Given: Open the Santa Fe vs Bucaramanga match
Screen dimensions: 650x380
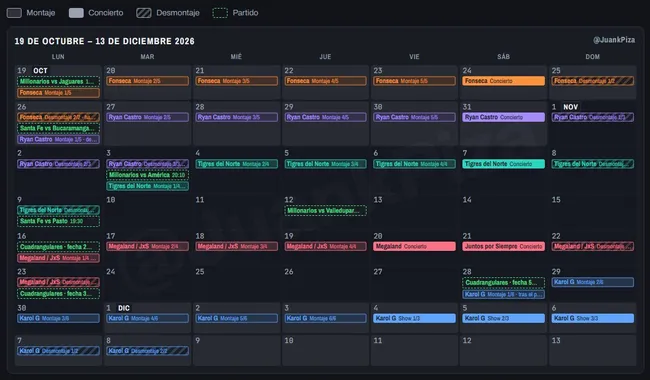Looking at the screenshot, I should click(58, 128).
